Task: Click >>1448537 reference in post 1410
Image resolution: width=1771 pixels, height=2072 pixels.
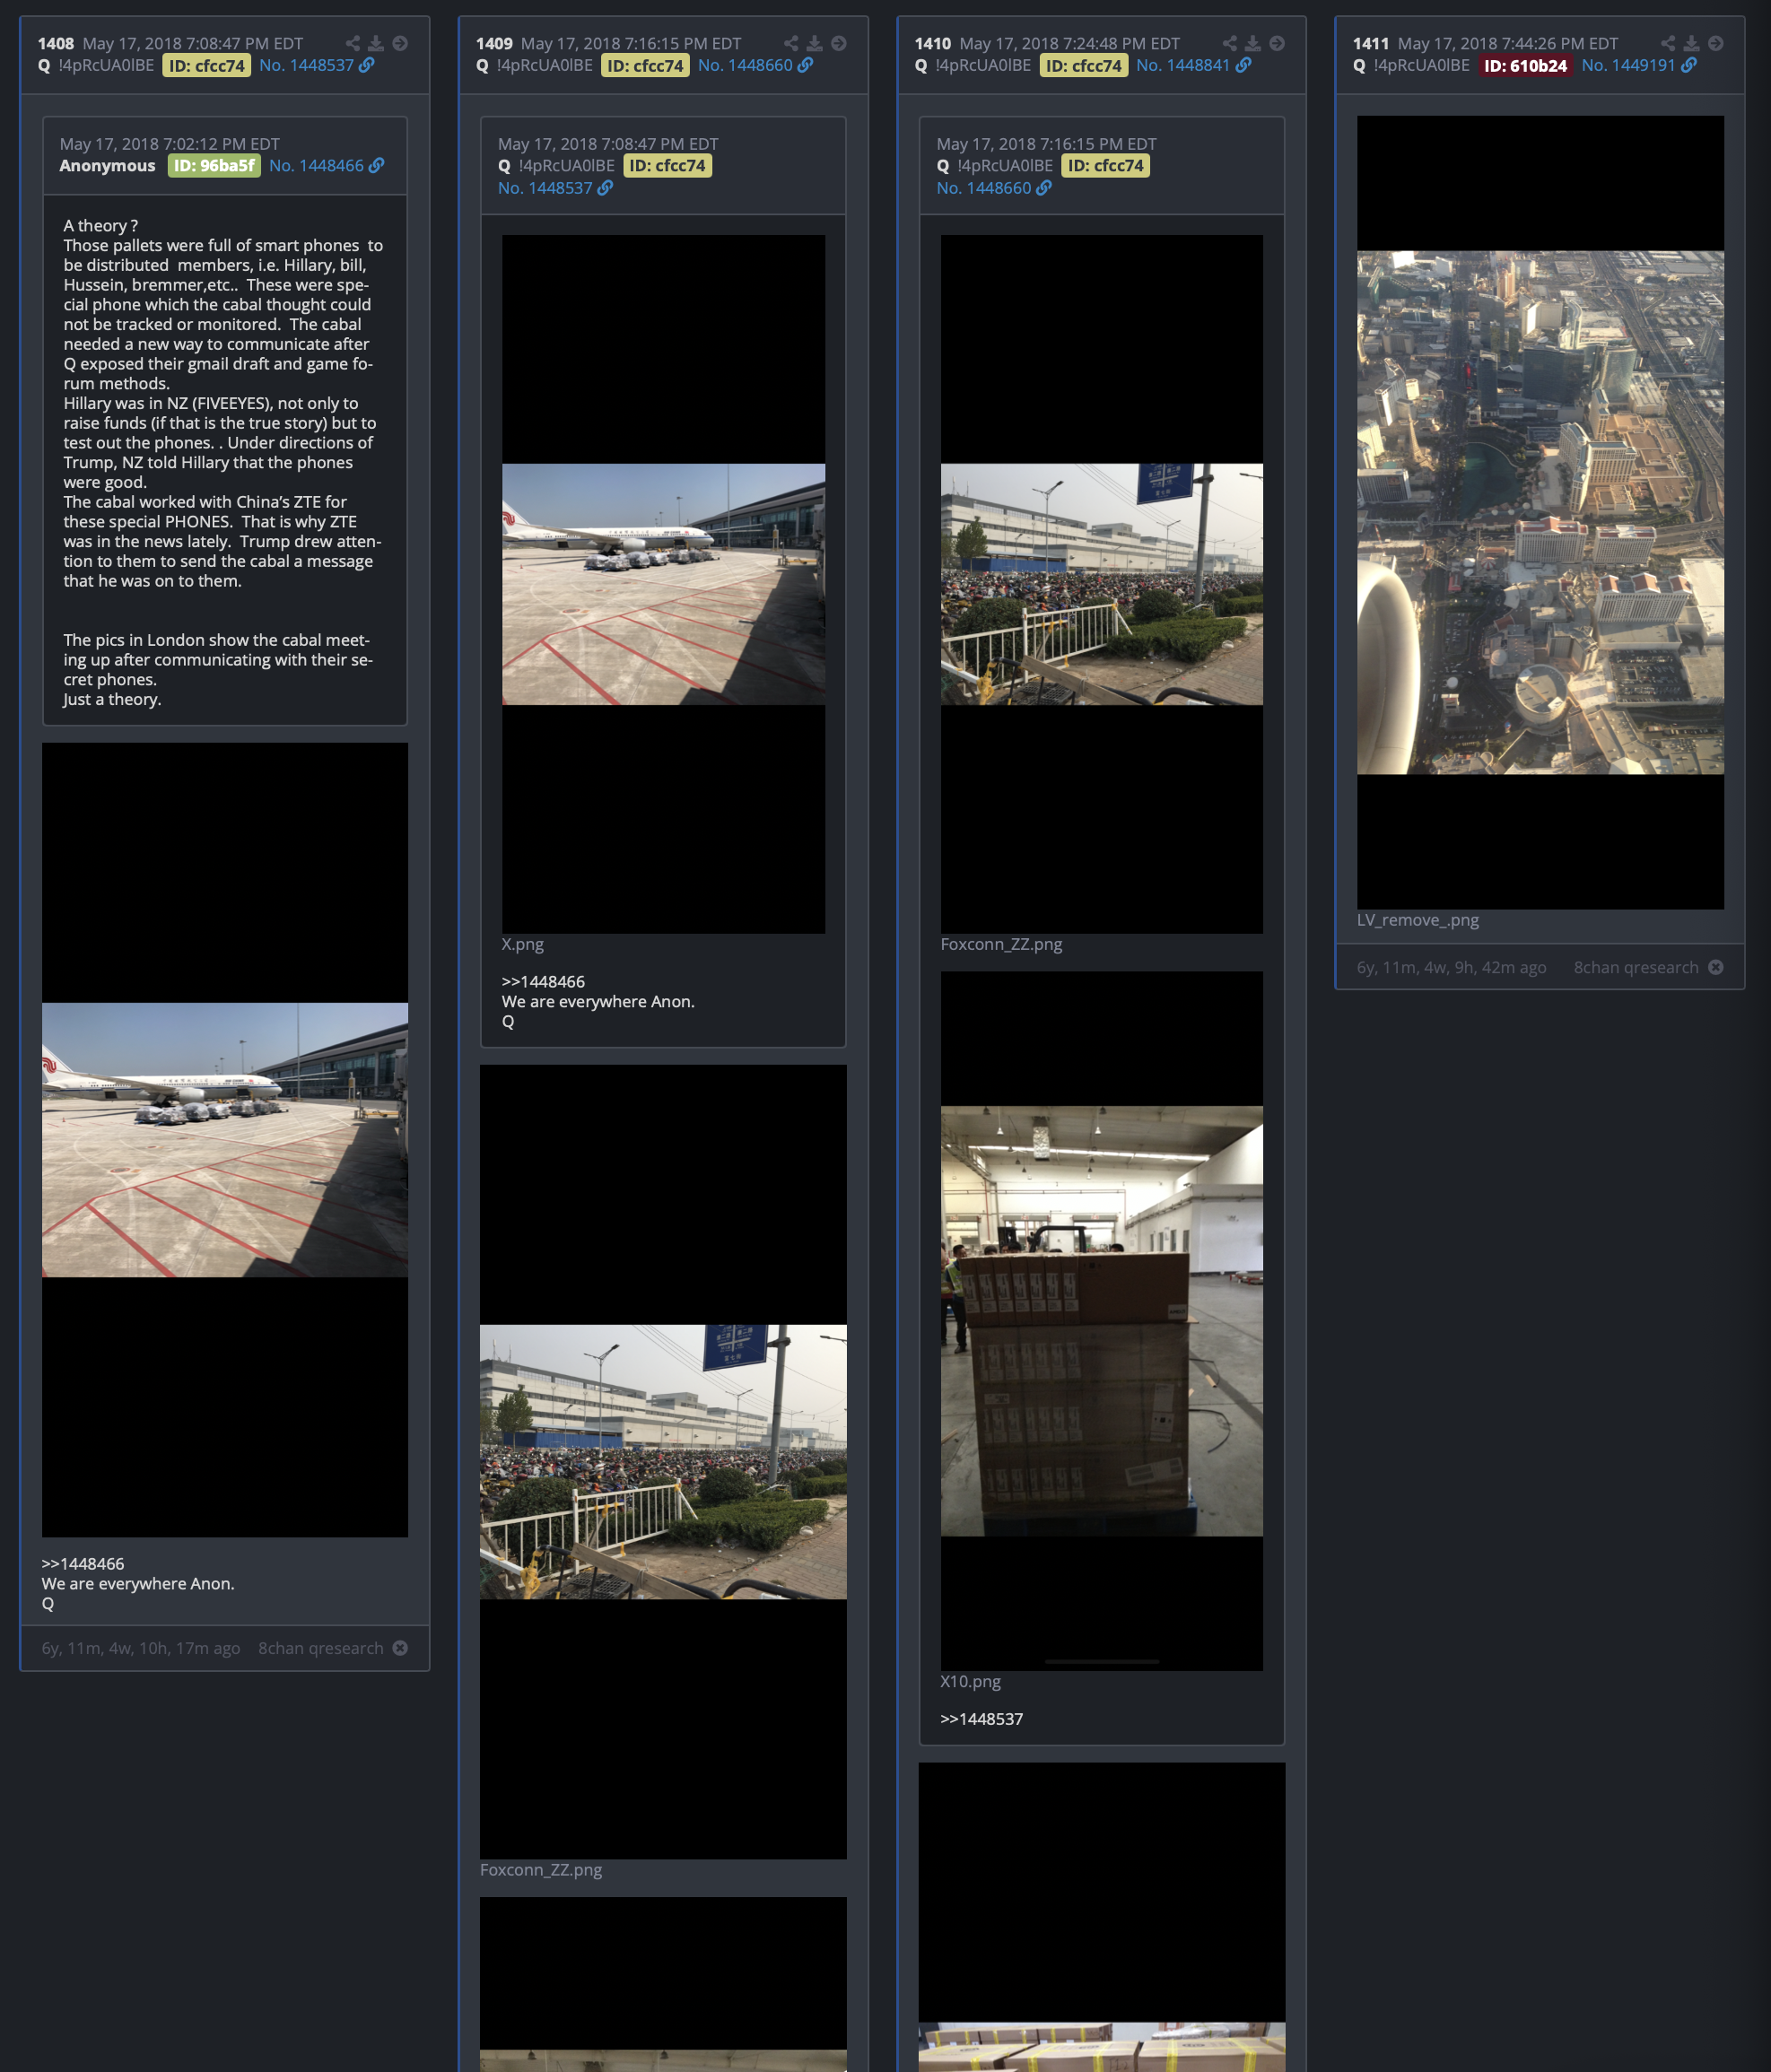Action: click(982, 1719)
